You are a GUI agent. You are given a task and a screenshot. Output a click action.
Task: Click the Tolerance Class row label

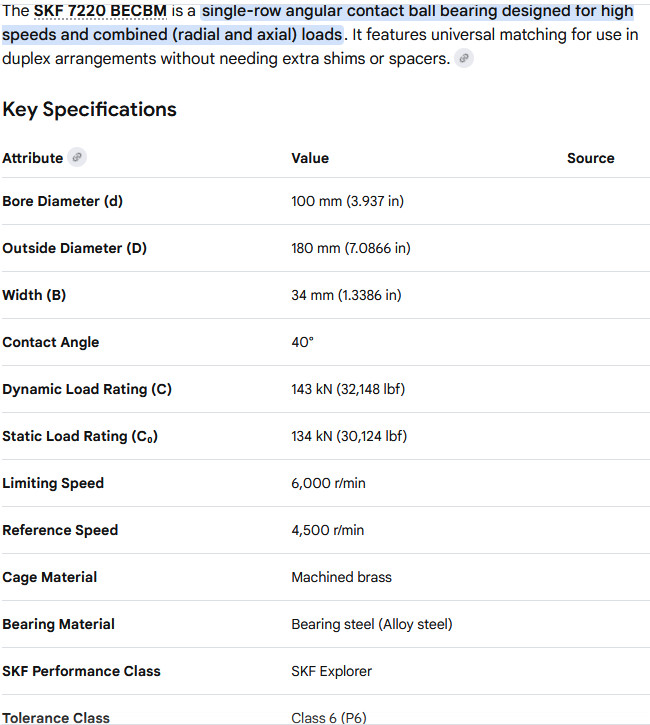click(56, 718)
